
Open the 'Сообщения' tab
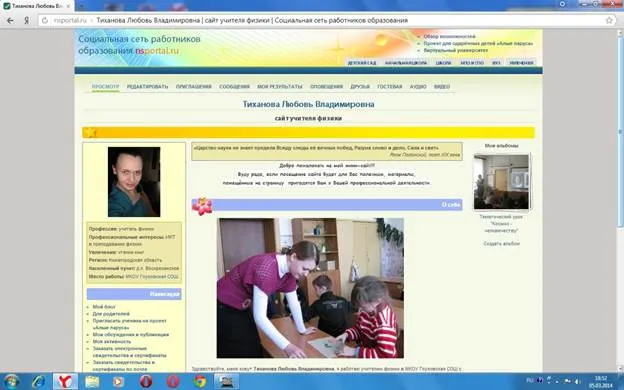234,86
